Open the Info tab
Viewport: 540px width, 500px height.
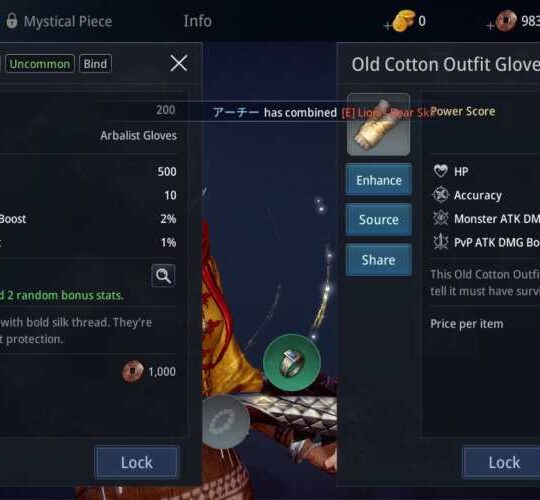[x=197, y=21]
